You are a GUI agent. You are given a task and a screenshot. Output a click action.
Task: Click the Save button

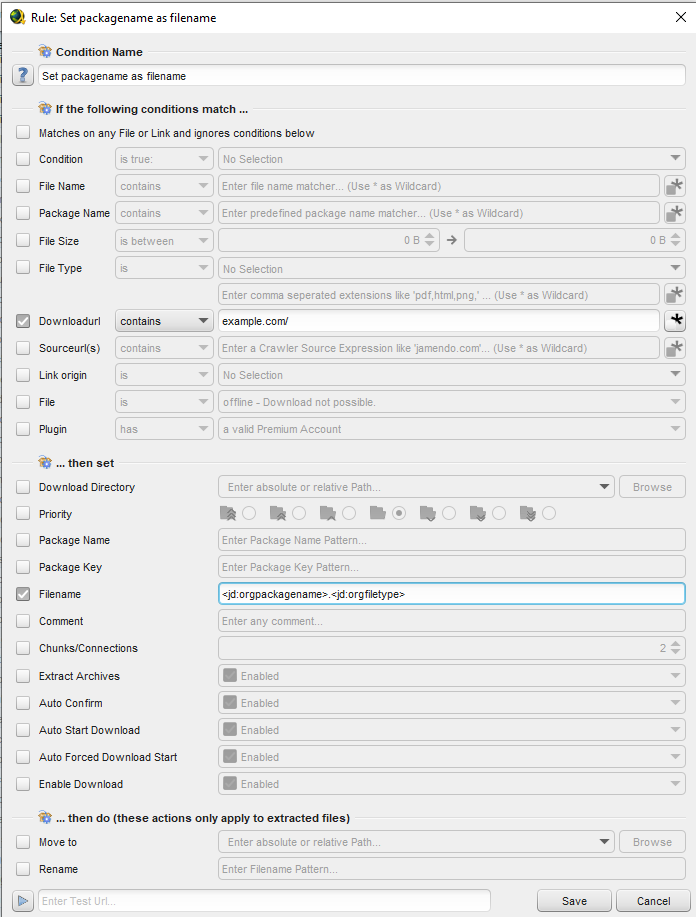click(574, 901)
